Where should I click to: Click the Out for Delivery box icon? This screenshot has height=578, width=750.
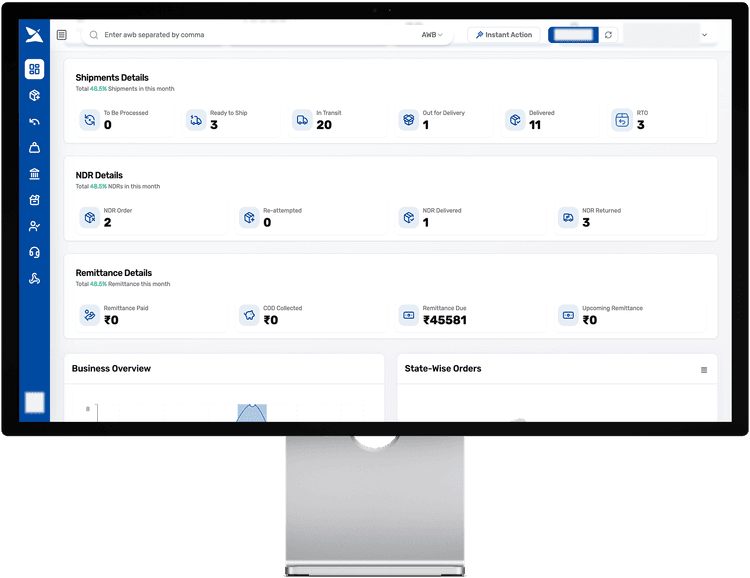pos(408,120)
